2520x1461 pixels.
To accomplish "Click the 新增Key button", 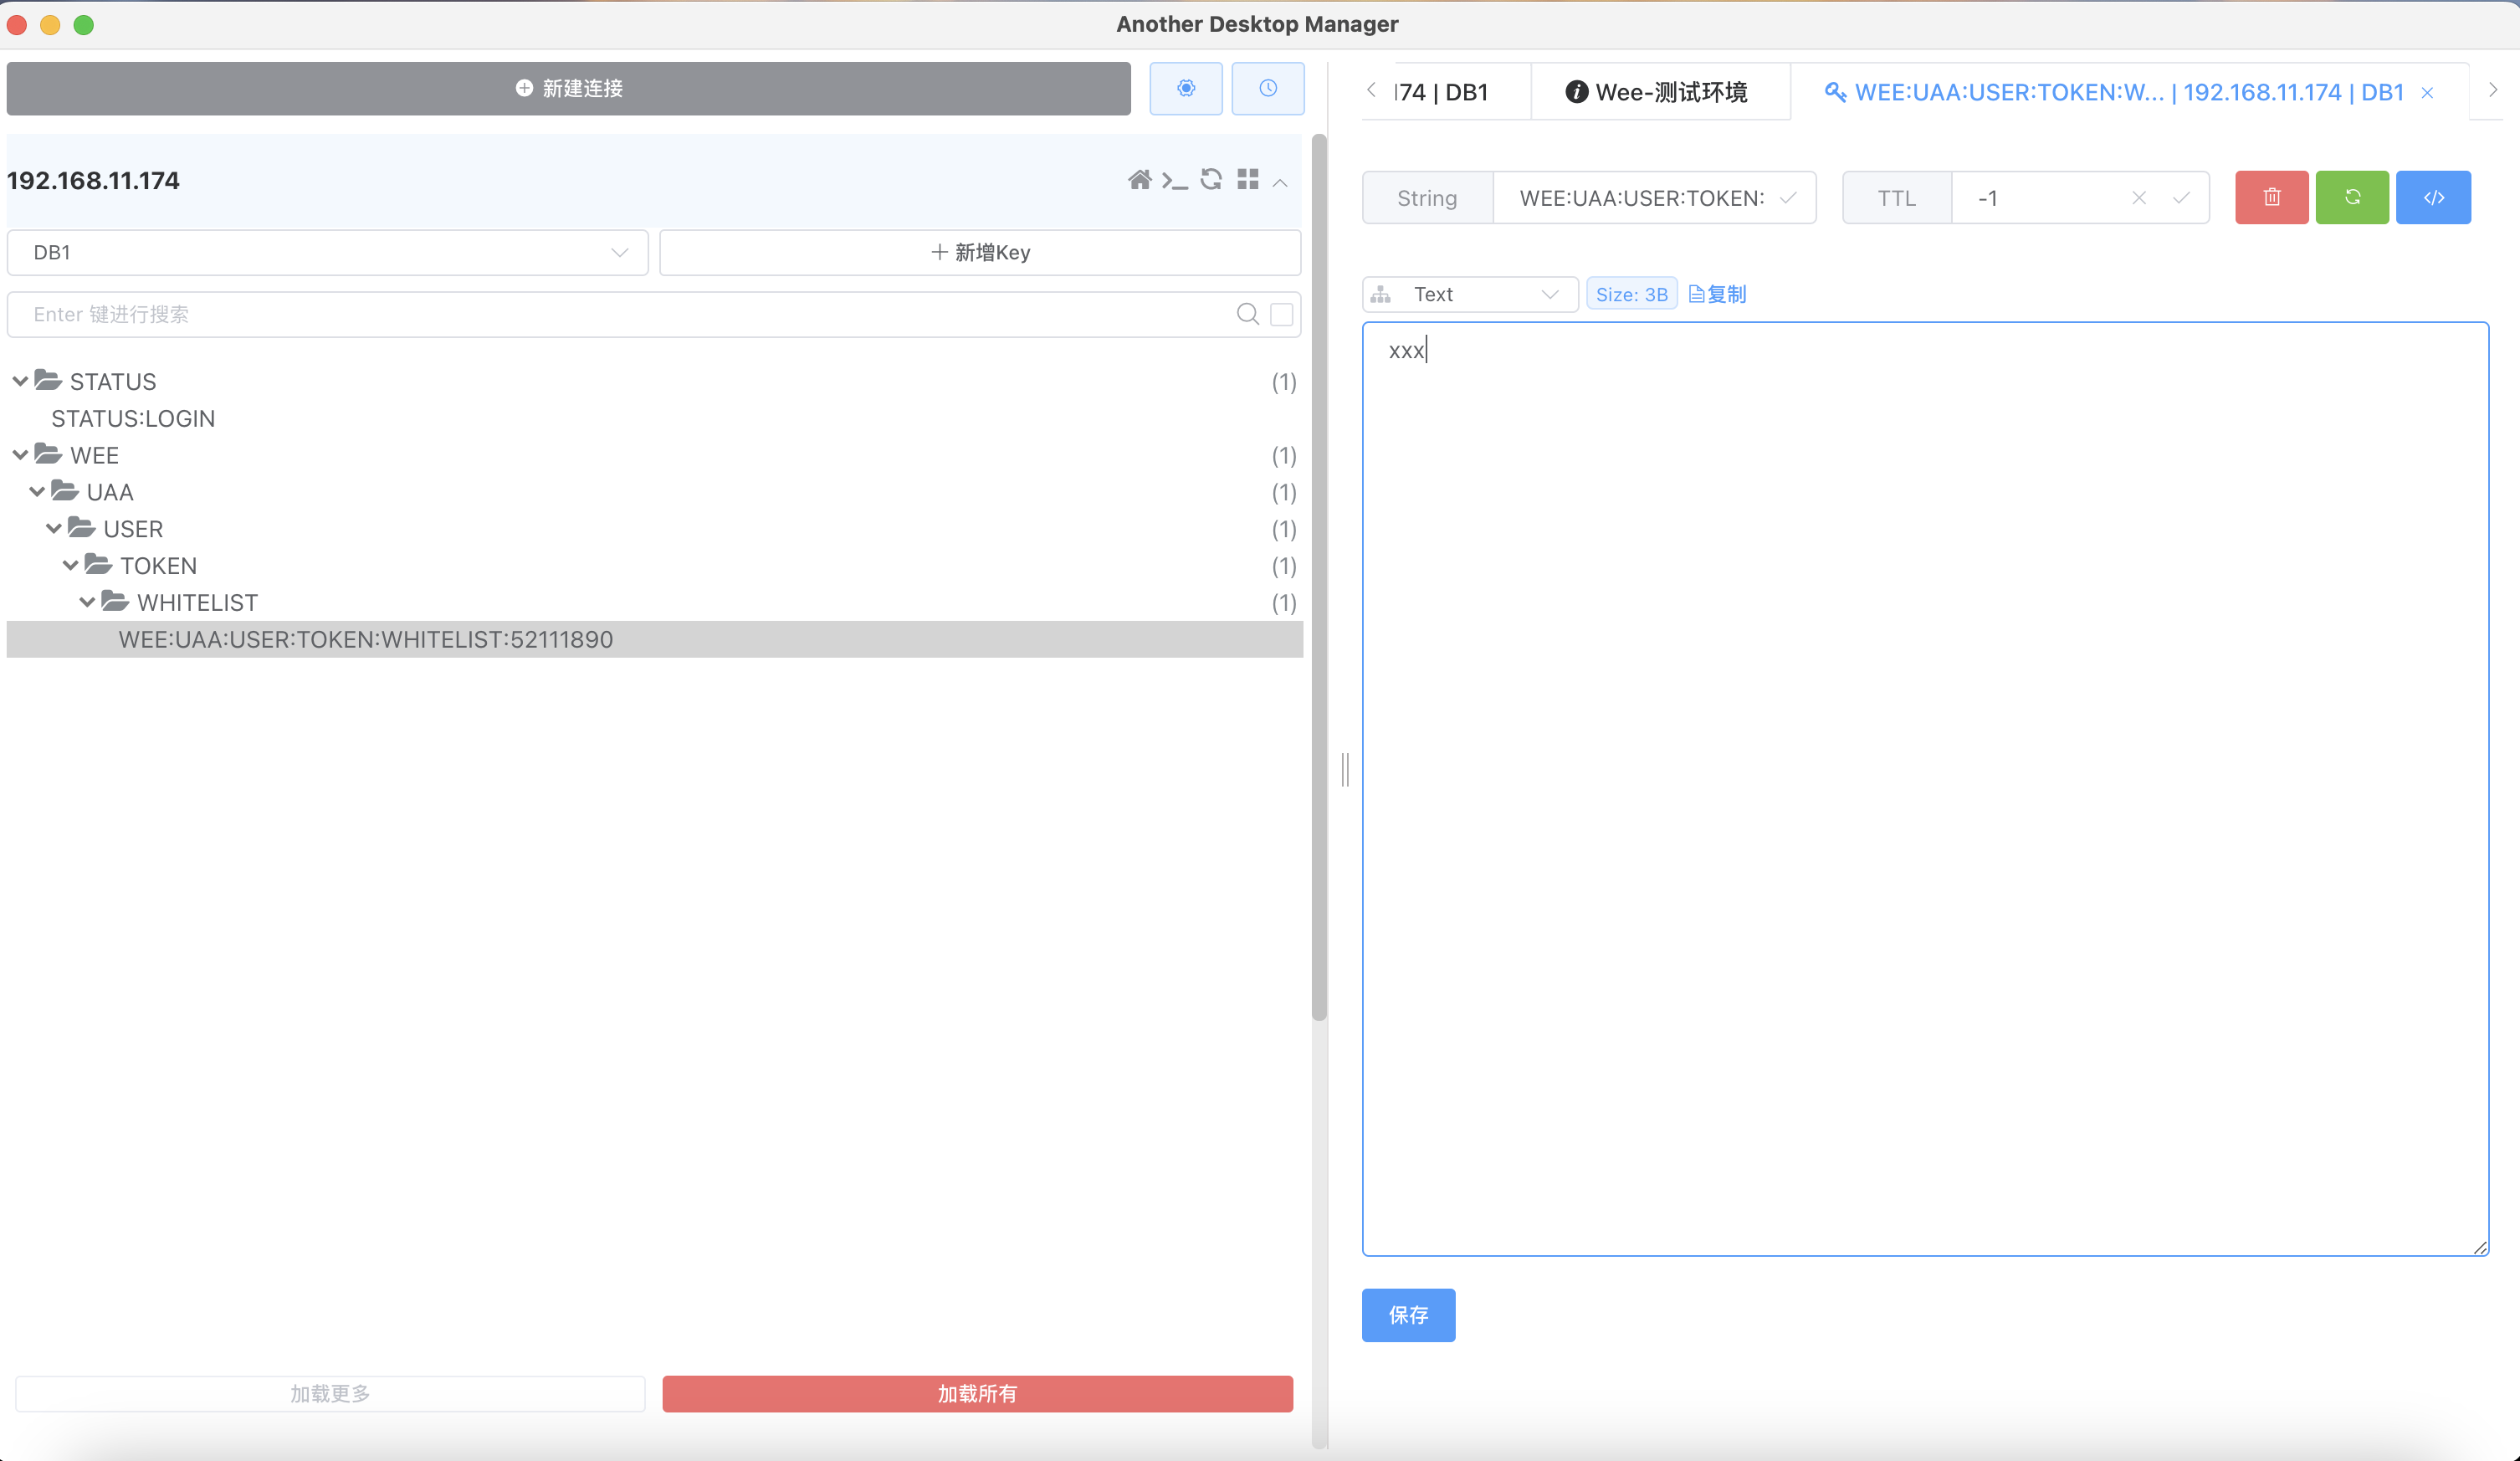I will point(980,253).
